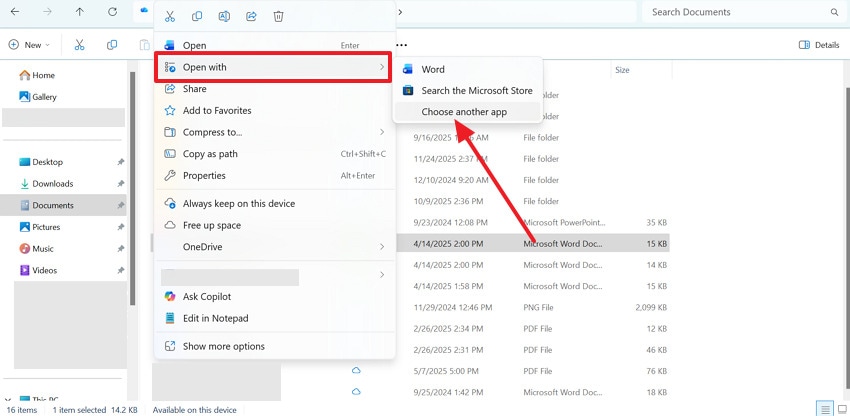
Task: Click the Share icon in context menu top row
Action: 251,16
